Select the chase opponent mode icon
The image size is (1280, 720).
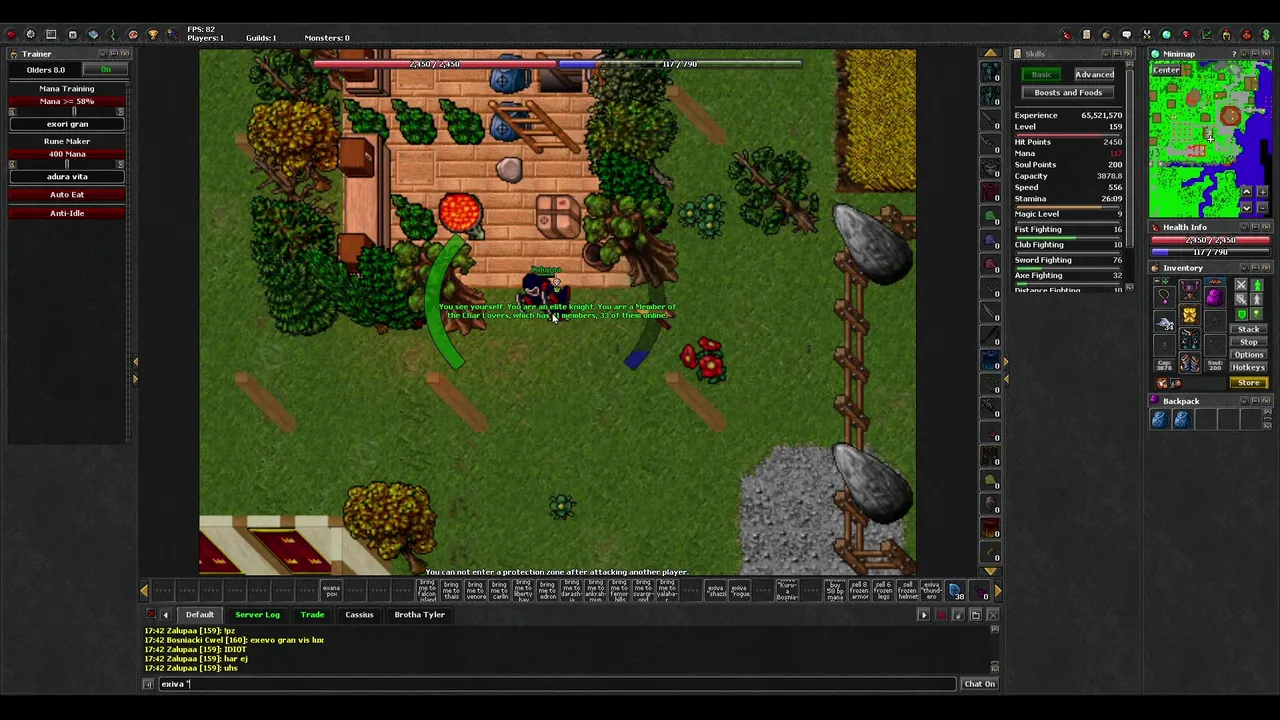click(1257, 299)
